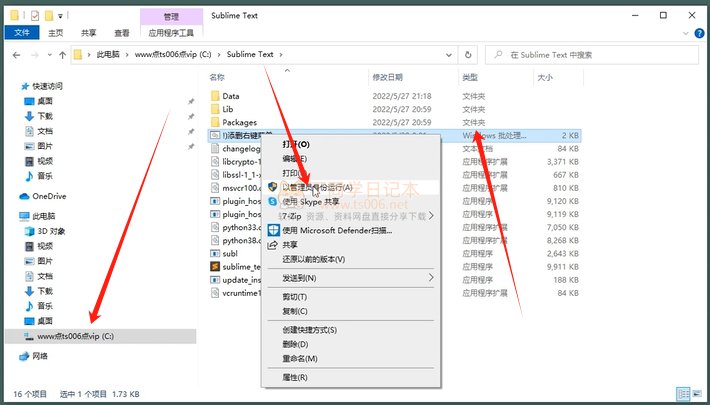Screen dimensions: 710x405
Task: Switch to details view icon
Action: tap(683, 394)
